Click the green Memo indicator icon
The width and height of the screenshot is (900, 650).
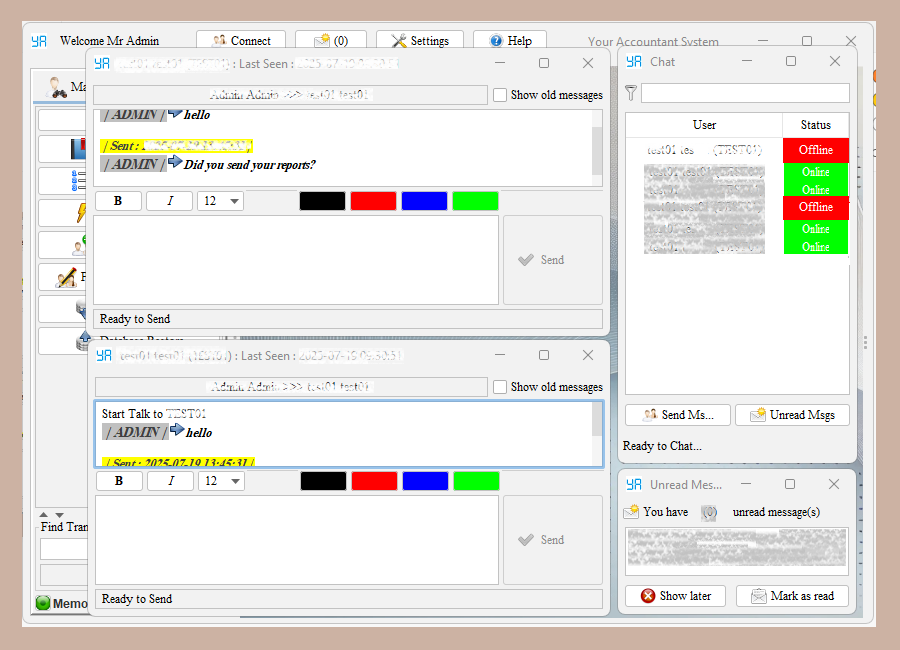(x=43, y=603)
